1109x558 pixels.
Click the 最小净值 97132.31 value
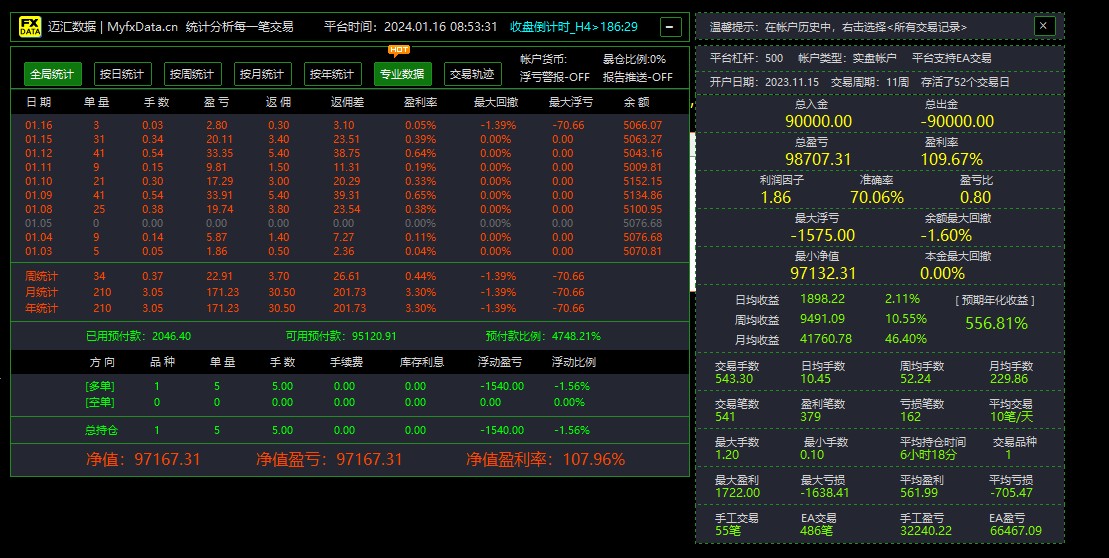pyautogui.click(x=823, y=273)
